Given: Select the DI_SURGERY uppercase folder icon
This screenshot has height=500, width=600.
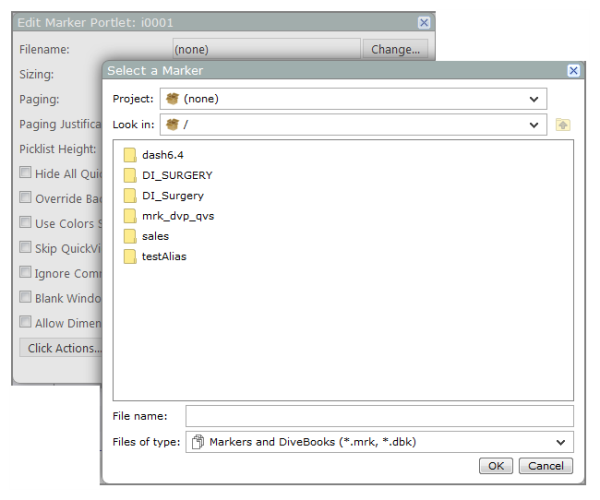Looking at the screenshot, I should pyautogui.click(x=130, y=175).
